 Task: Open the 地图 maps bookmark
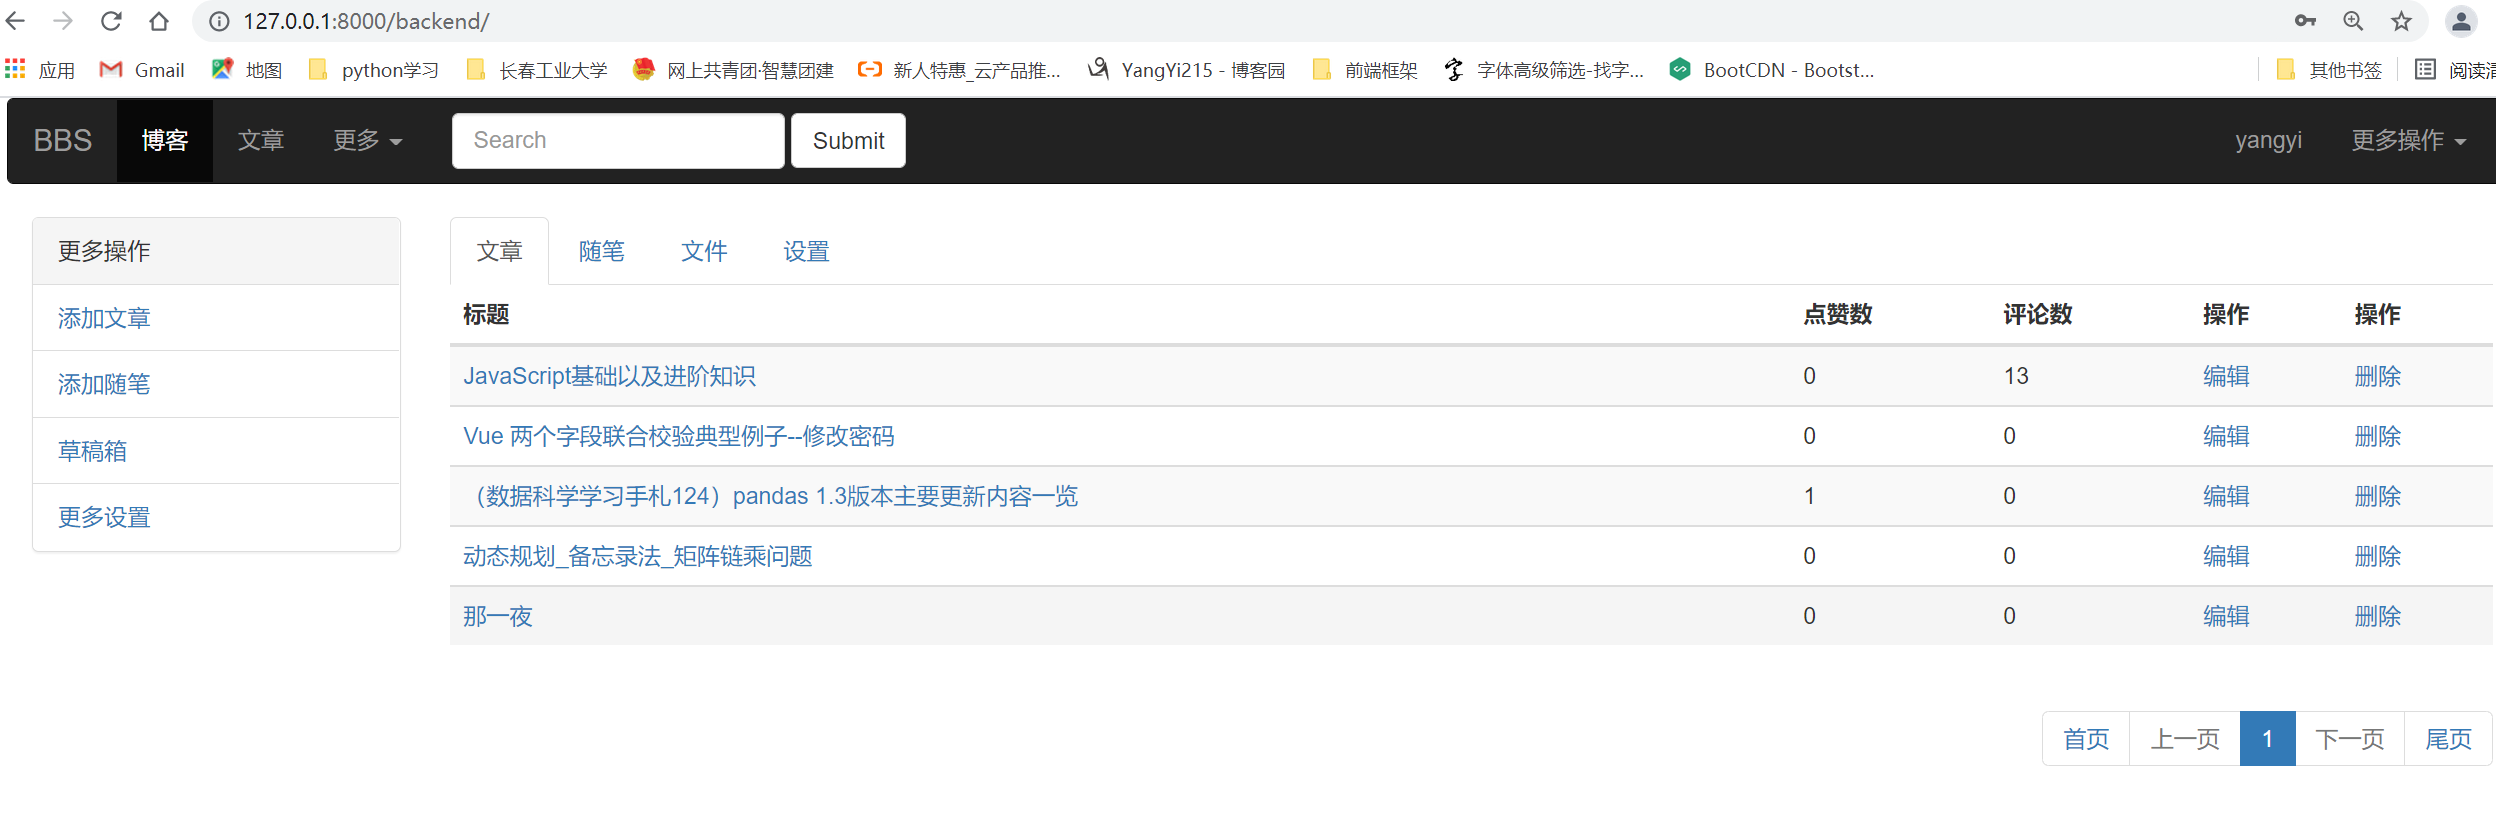(247, 70)
